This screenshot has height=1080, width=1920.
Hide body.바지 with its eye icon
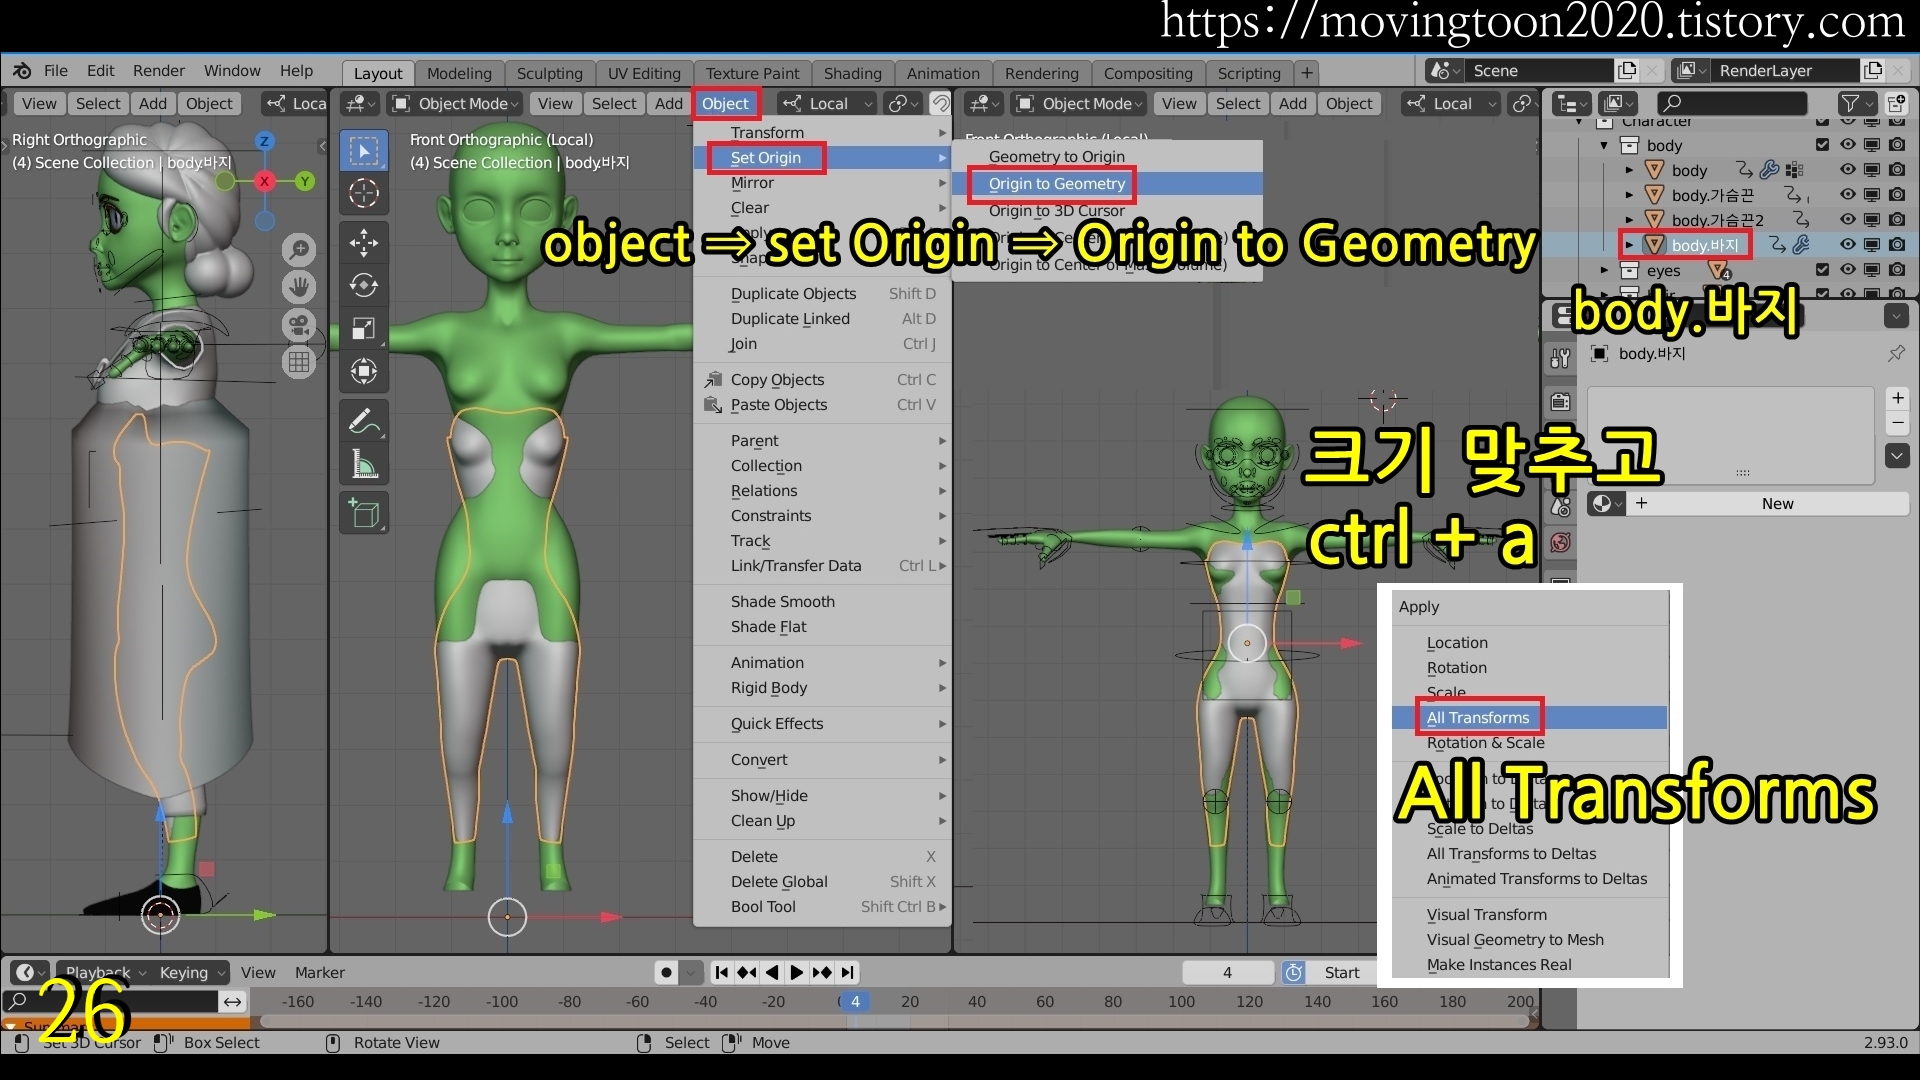1847,245
